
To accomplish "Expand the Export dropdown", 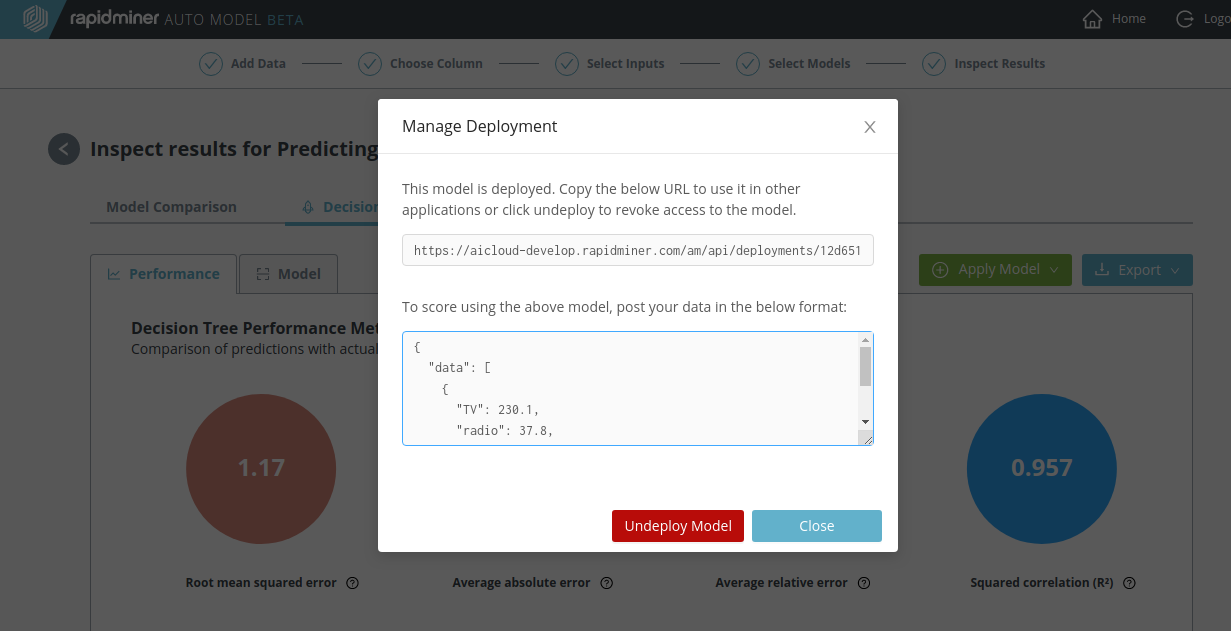I will [1137, 270].
